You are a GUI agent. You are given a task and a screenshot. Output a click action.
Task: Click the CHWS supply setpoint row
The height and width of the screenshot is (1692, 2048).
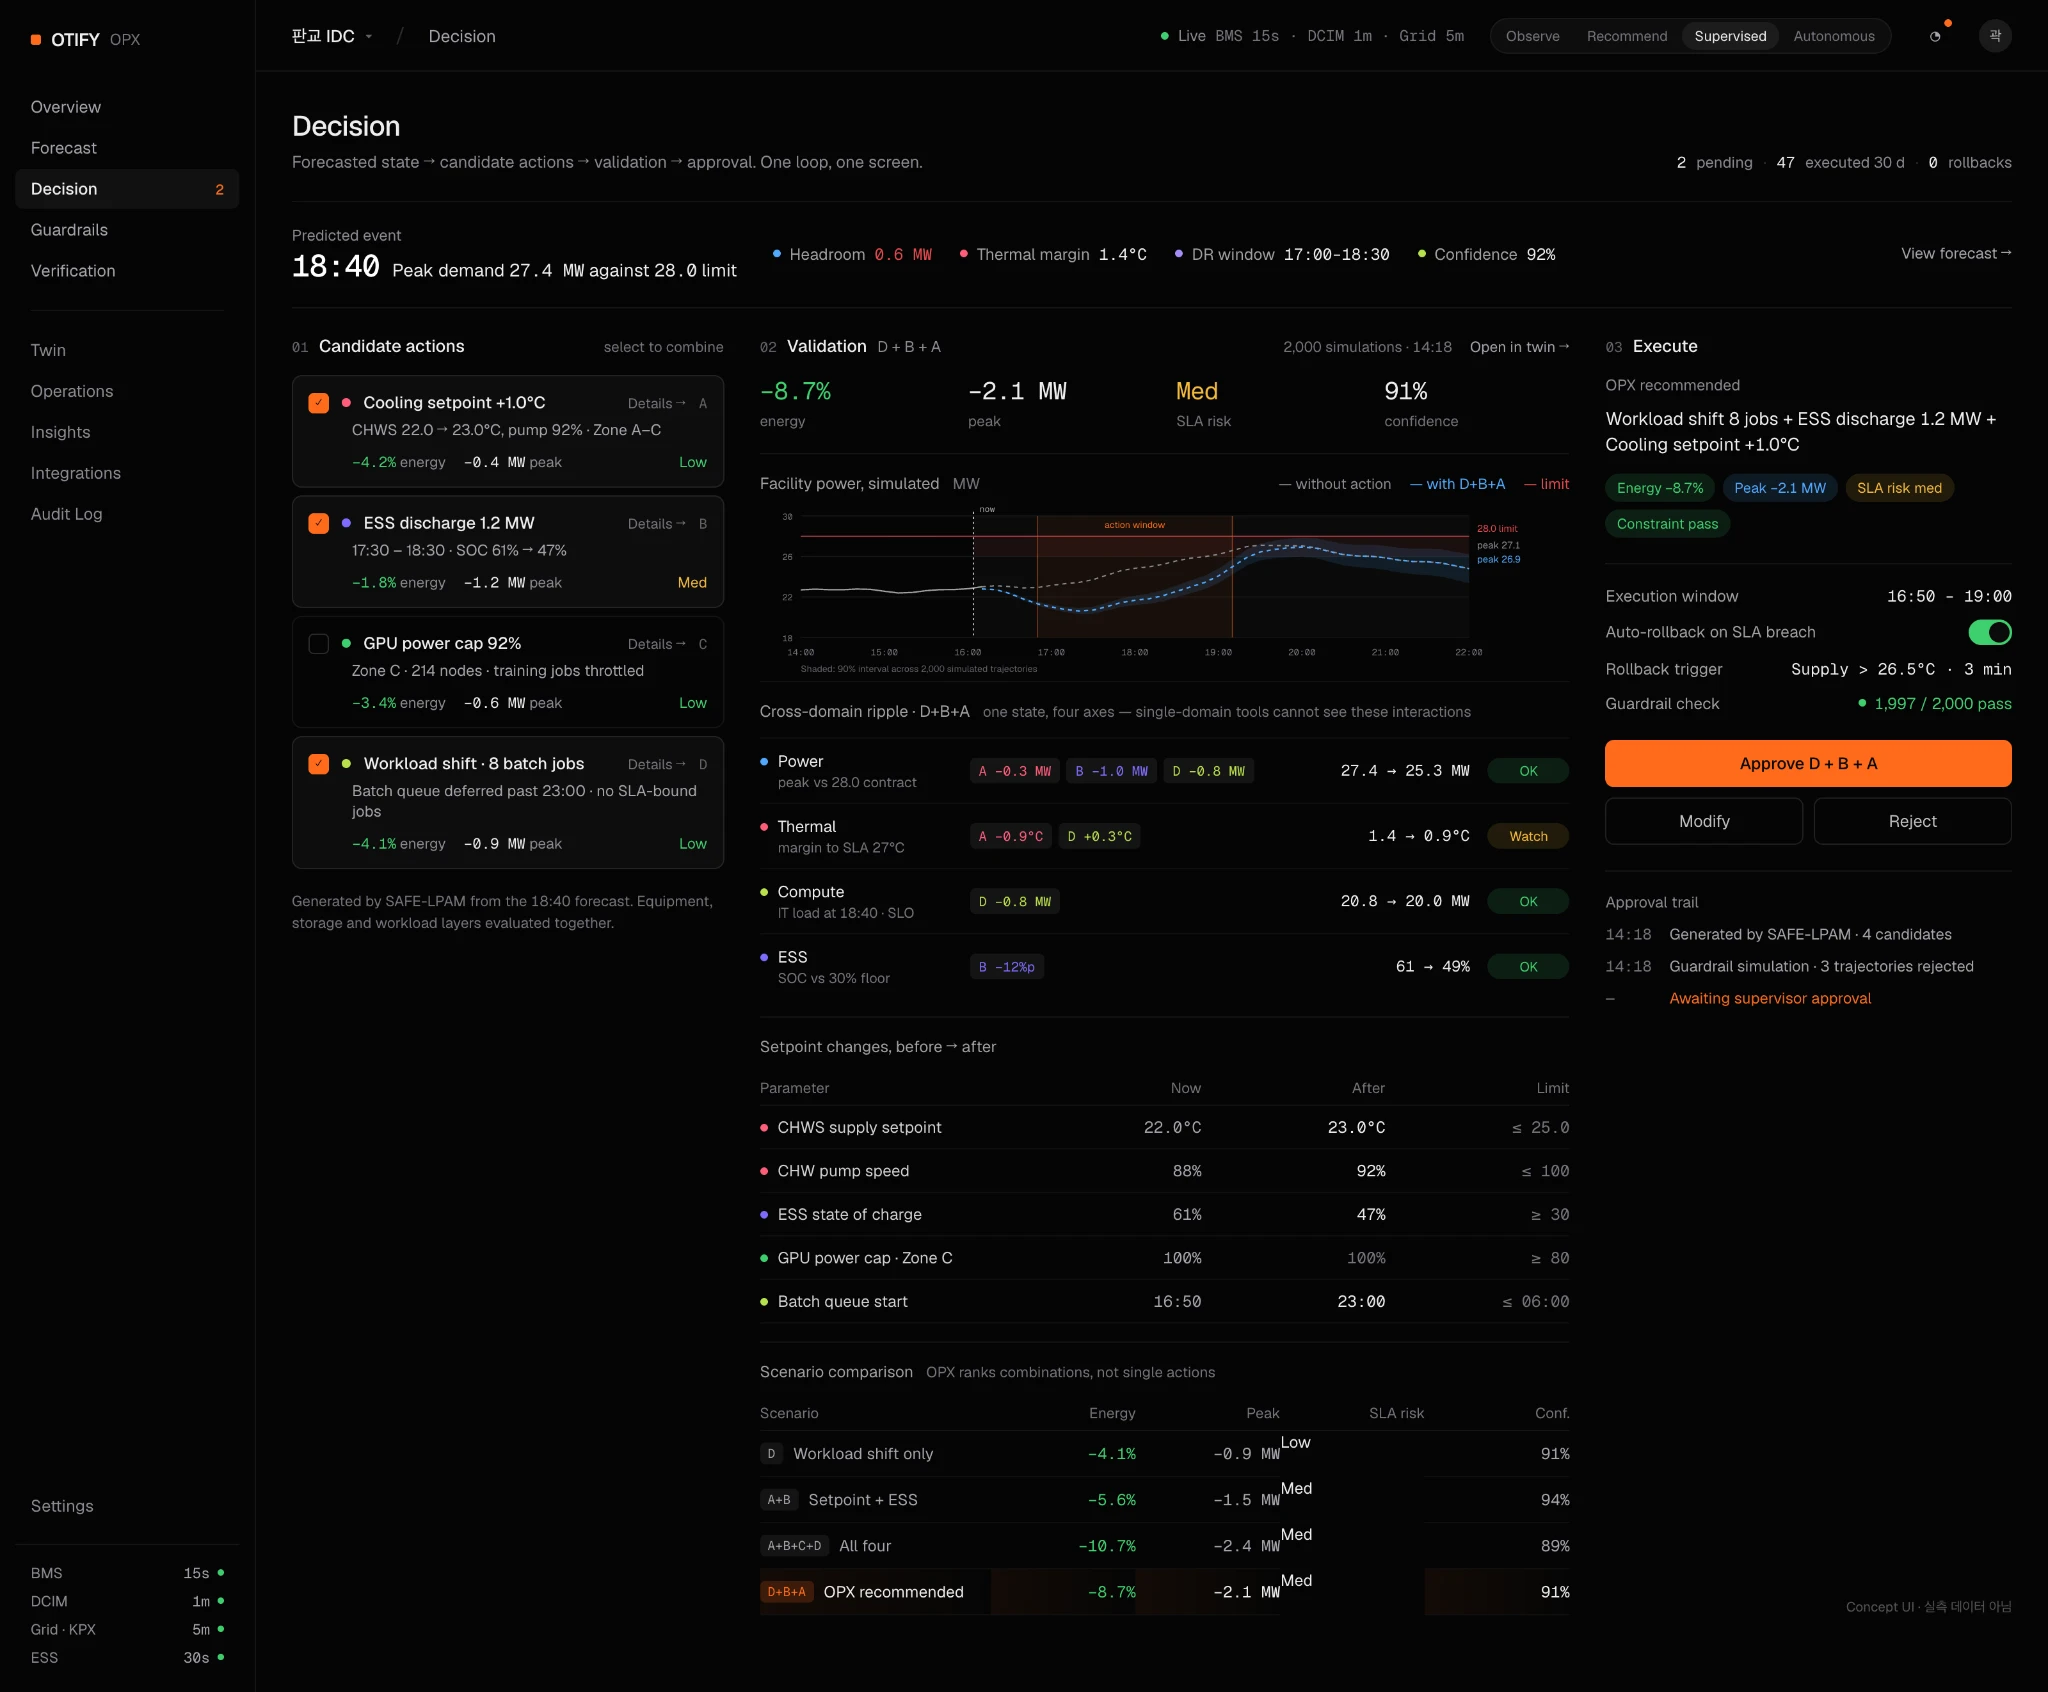(x=1164, y=1127)
